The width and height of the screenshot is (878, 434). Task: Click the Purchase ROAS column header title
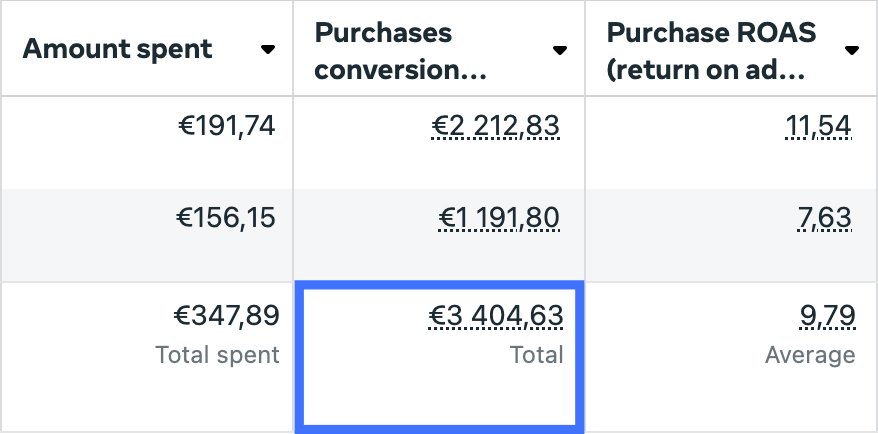pos(712,50)
